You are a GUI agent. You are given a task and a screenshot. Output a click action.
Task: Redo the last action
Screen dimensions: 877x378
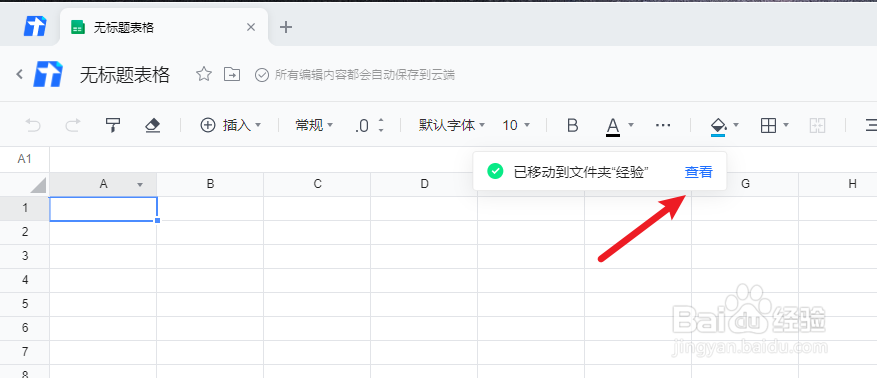point(73,125)
